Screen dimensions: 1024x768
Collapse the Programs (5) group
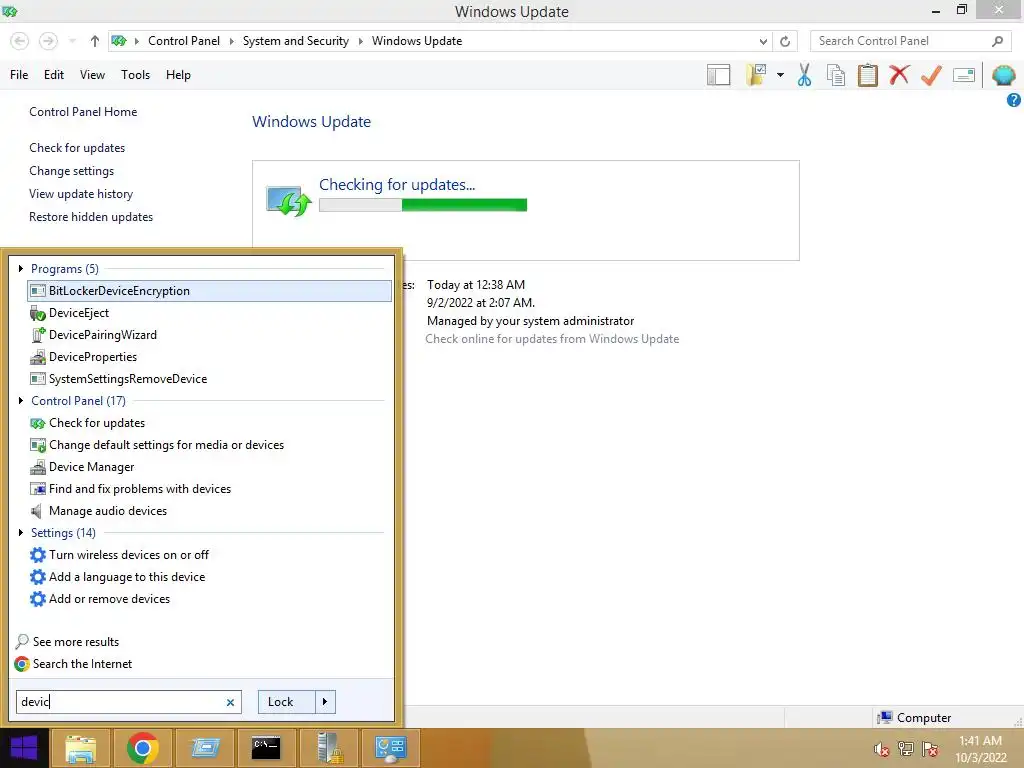point(21,268)
